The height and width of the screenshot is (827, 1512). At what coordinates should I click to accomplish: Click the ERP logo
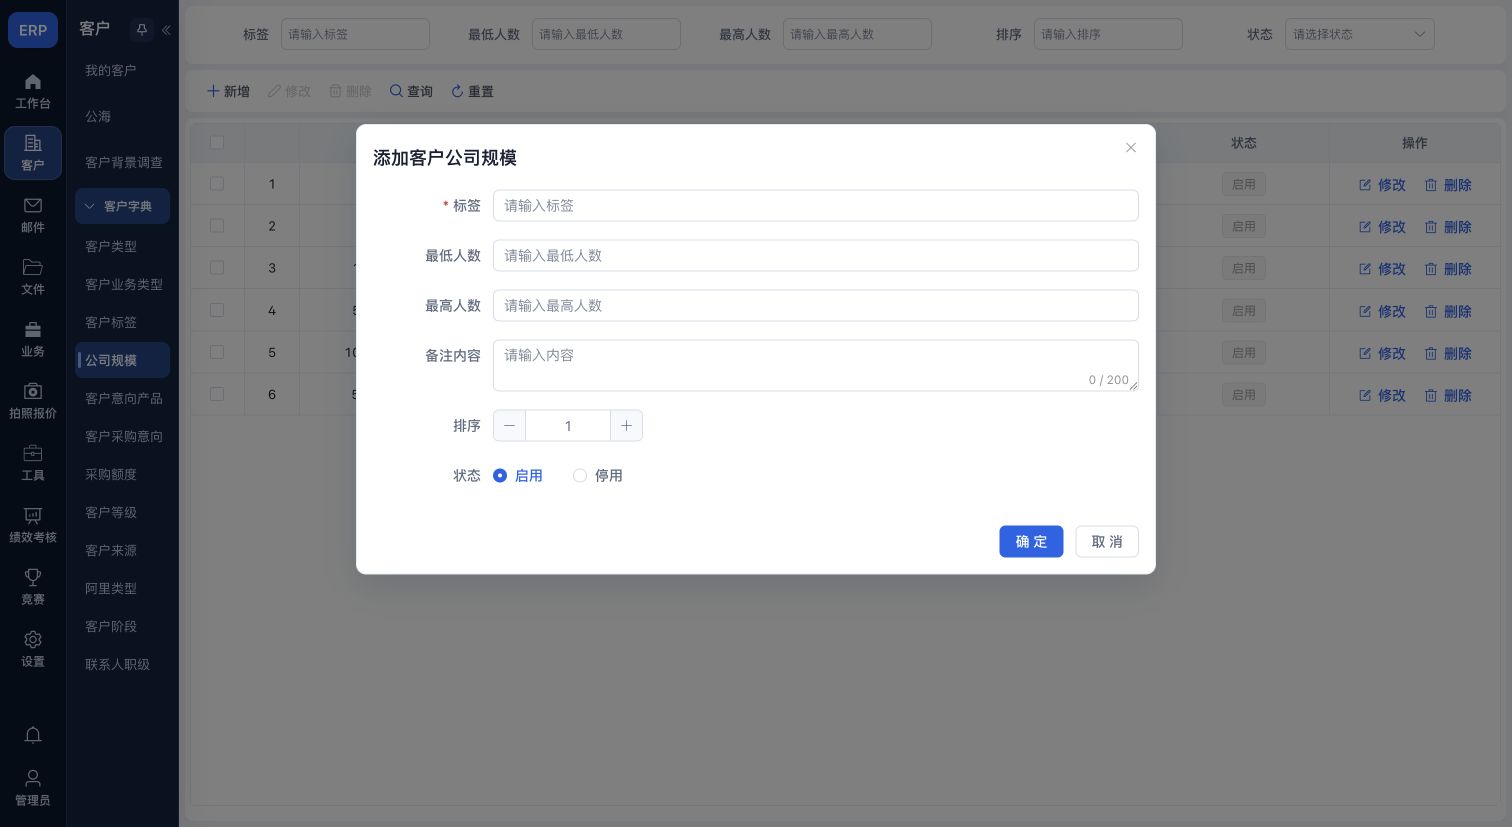click(33, 30)
